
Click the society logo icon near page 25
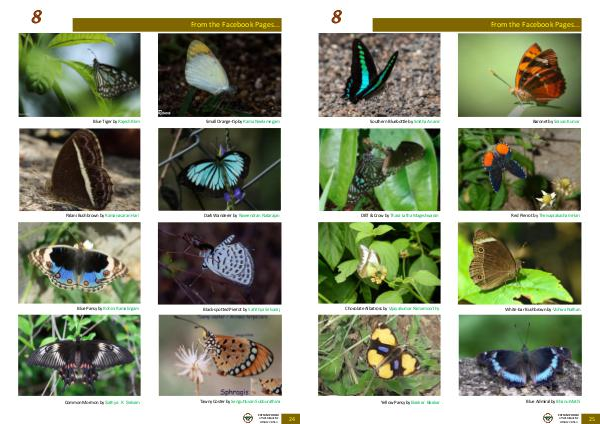(x=548, y=418)
